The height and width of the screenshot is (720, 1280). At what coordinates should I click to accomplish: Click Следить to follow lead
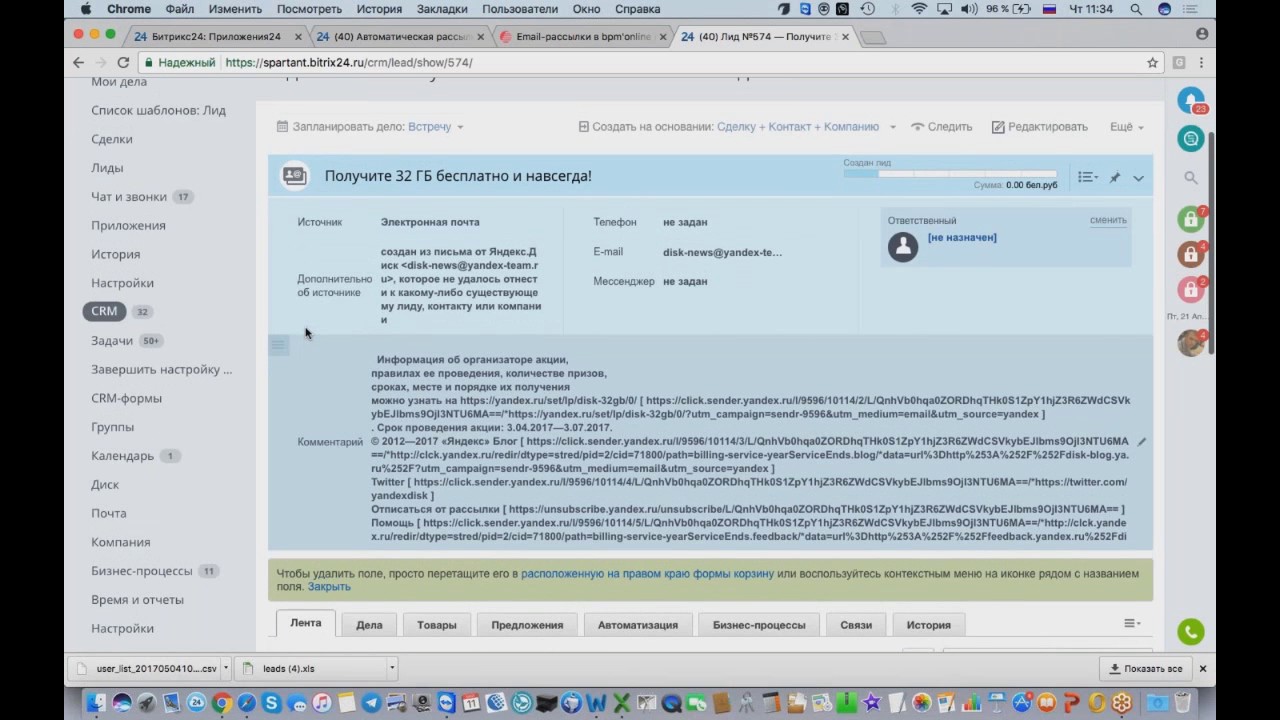(x=941, y=127)
